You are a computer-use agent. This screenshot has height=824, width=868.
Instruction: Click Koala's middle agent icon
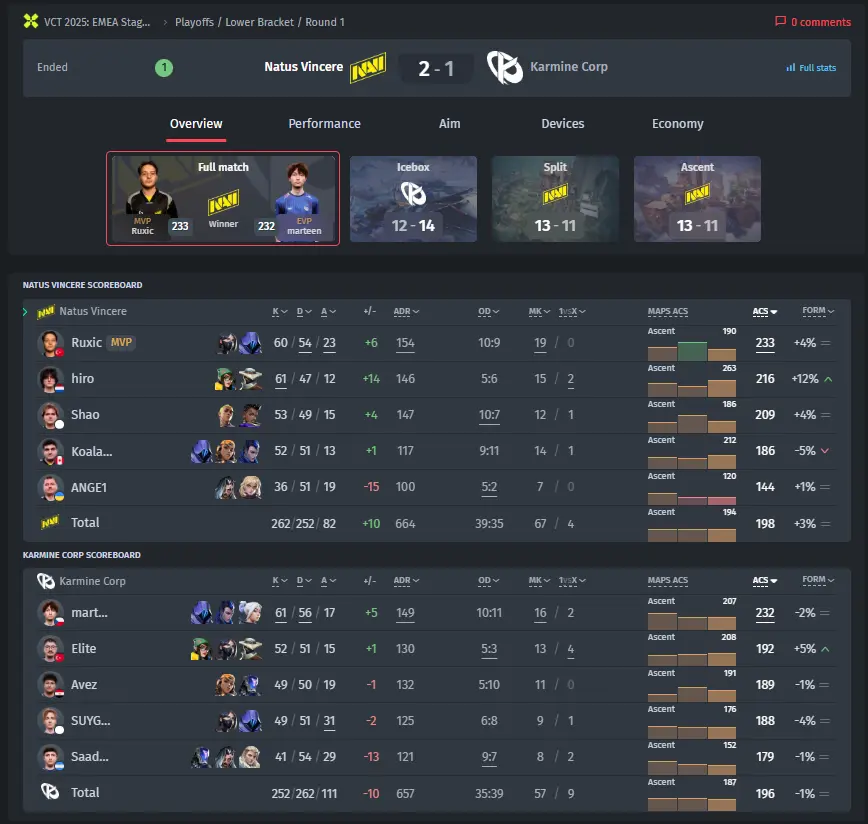click(226, 451)
